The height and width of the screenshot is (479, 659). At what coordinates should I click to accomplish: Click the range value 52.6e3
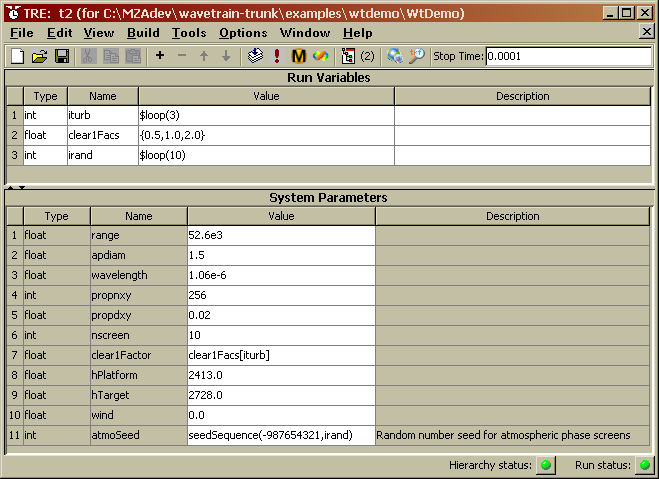[x=281, y=235]
